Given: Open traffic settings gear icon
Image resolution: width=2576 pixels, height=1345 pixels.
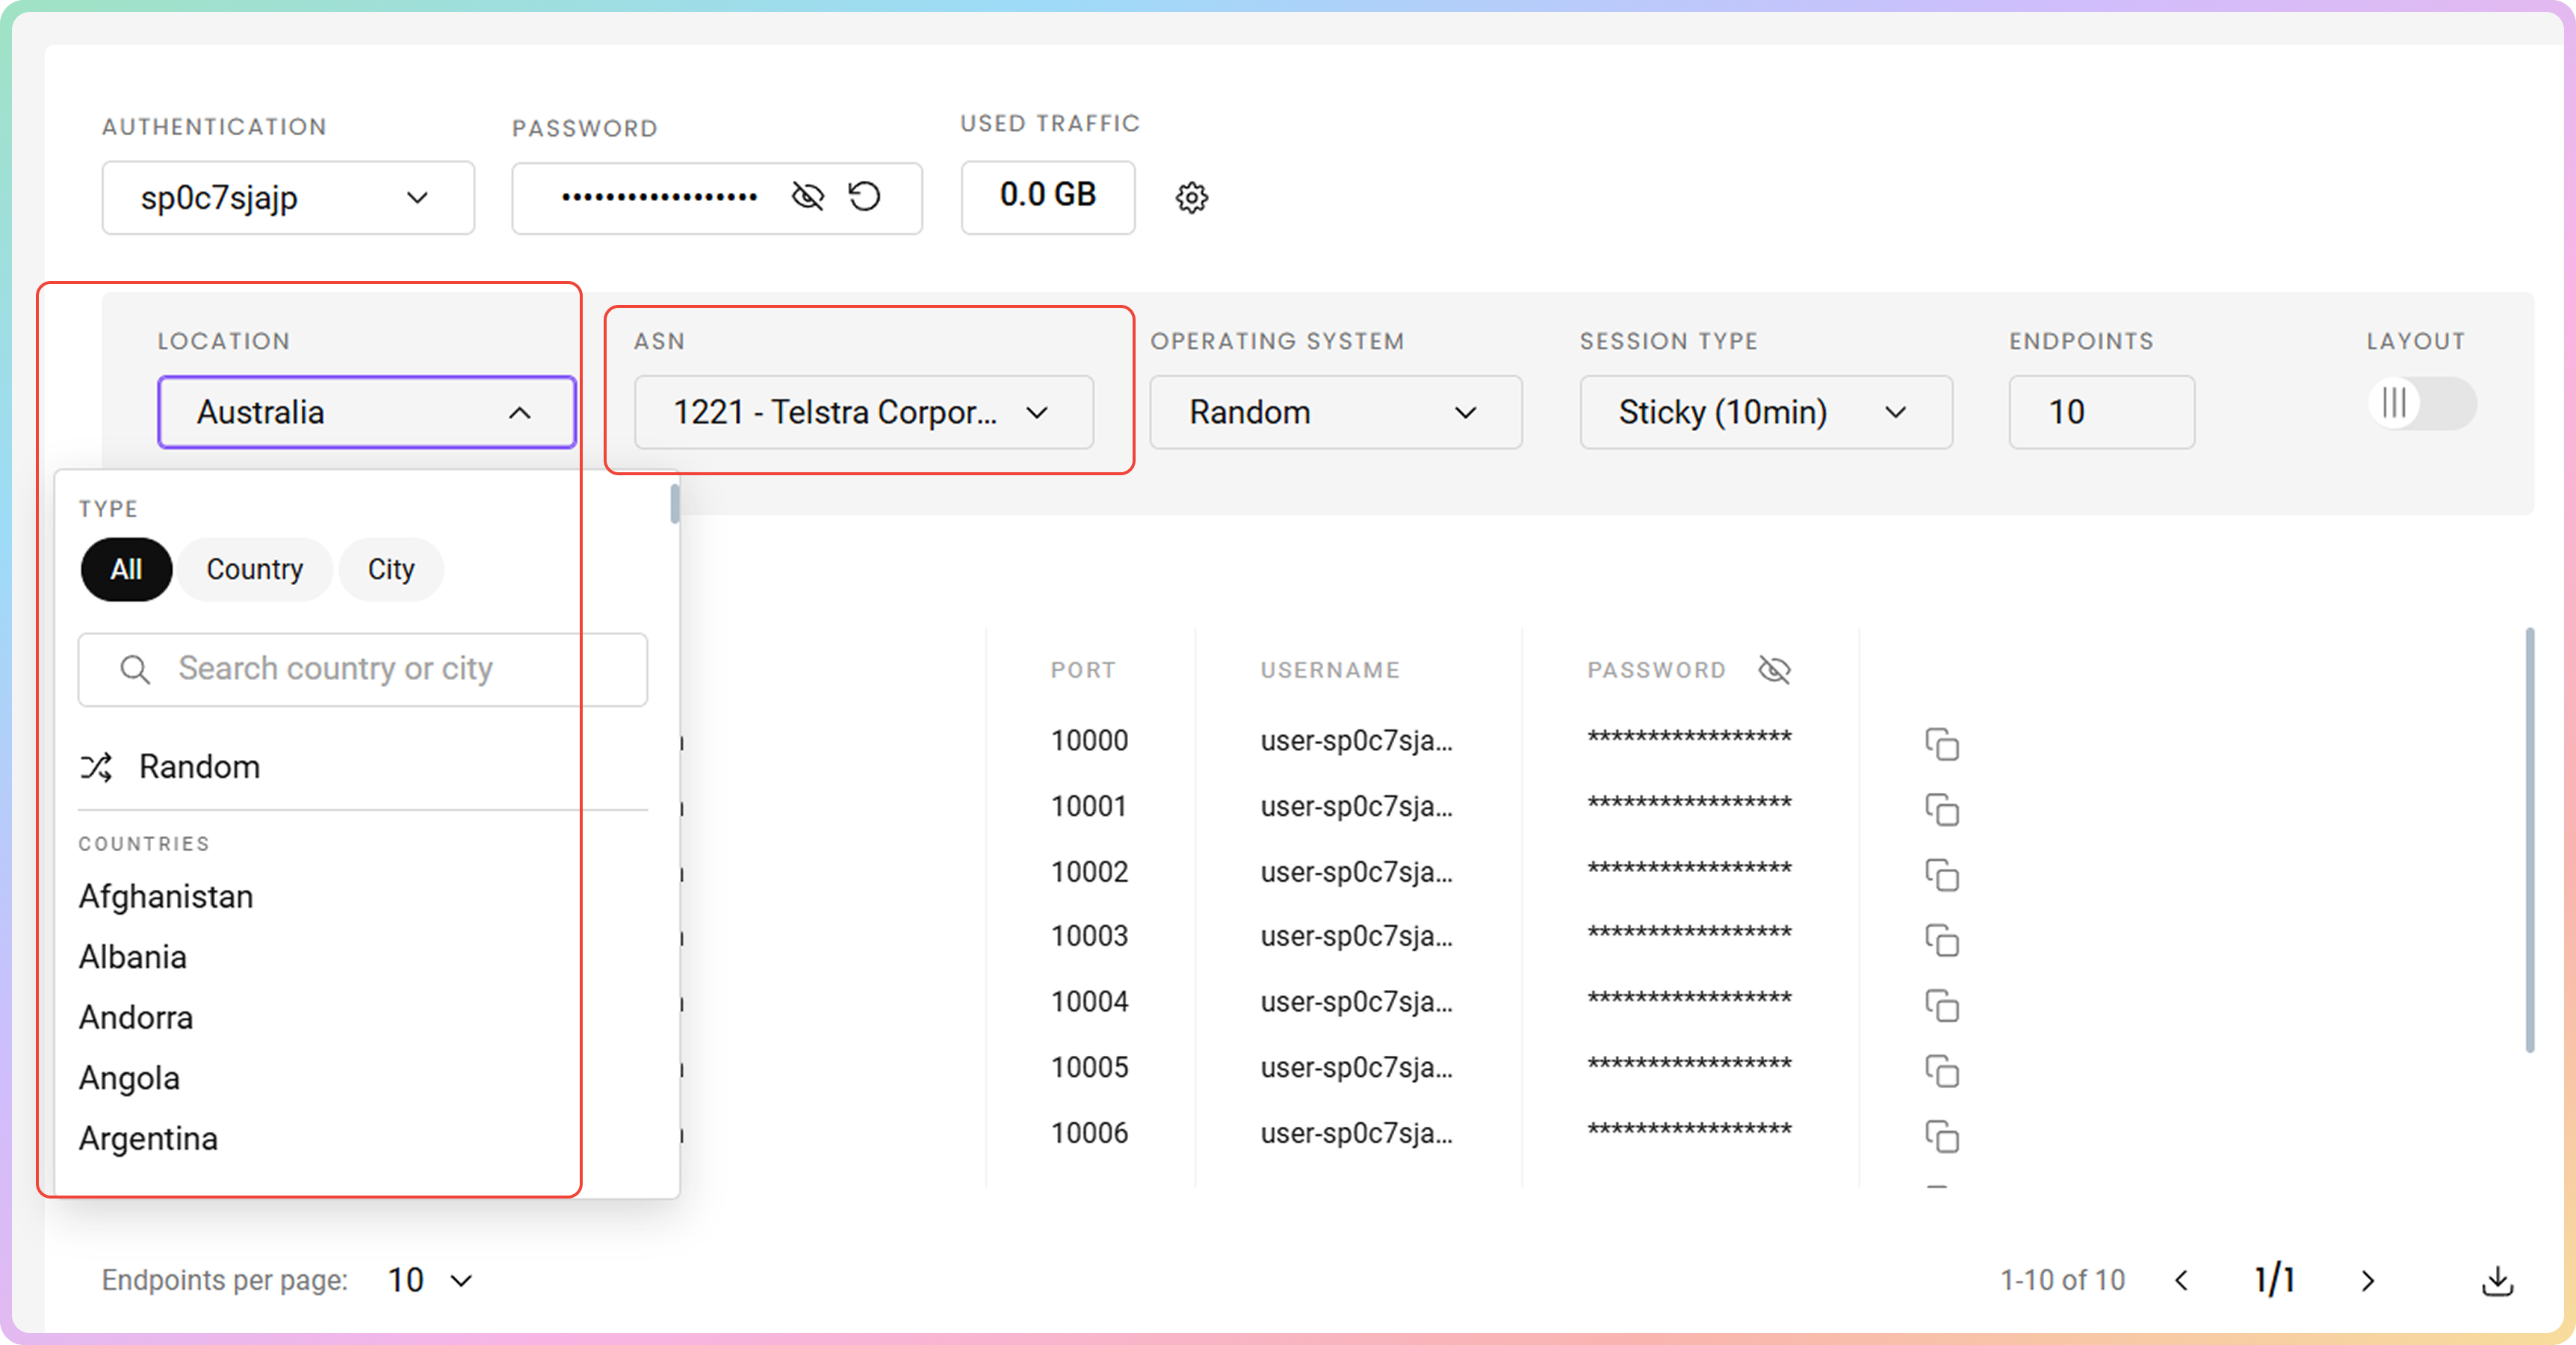Looking at the screenshot, I should click(x=1191, y=197).
